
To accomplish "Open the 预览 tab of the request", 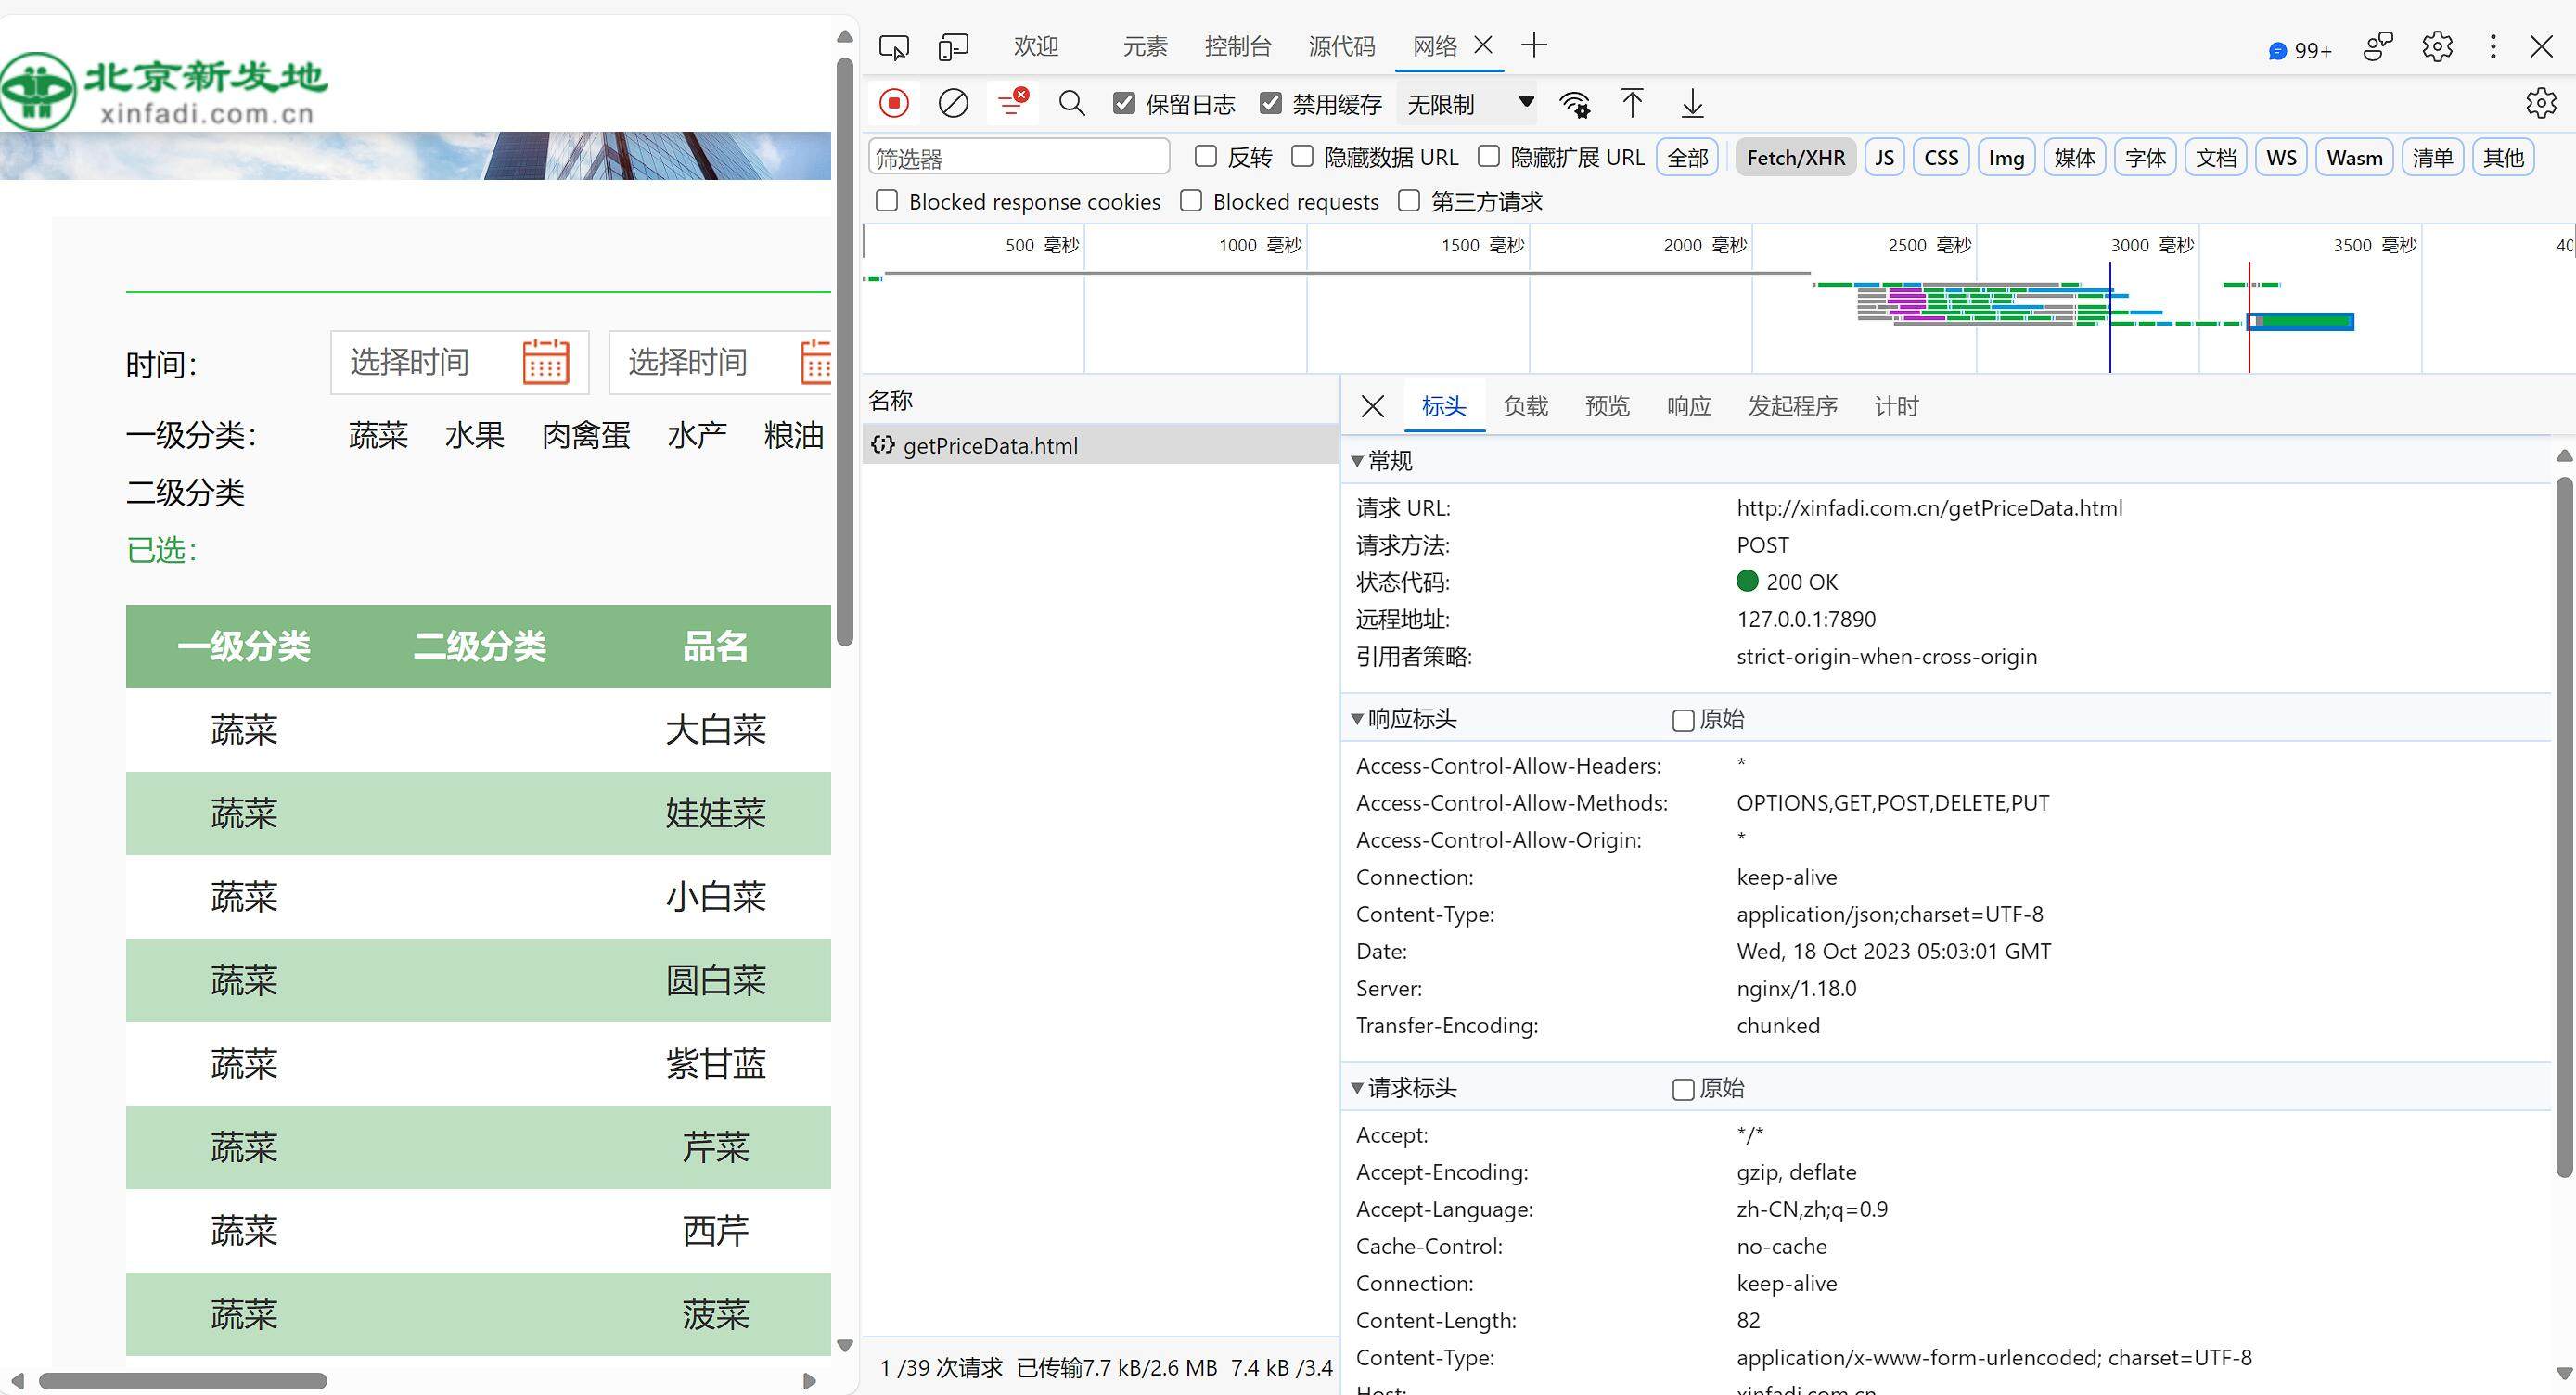I will 1606,406.
